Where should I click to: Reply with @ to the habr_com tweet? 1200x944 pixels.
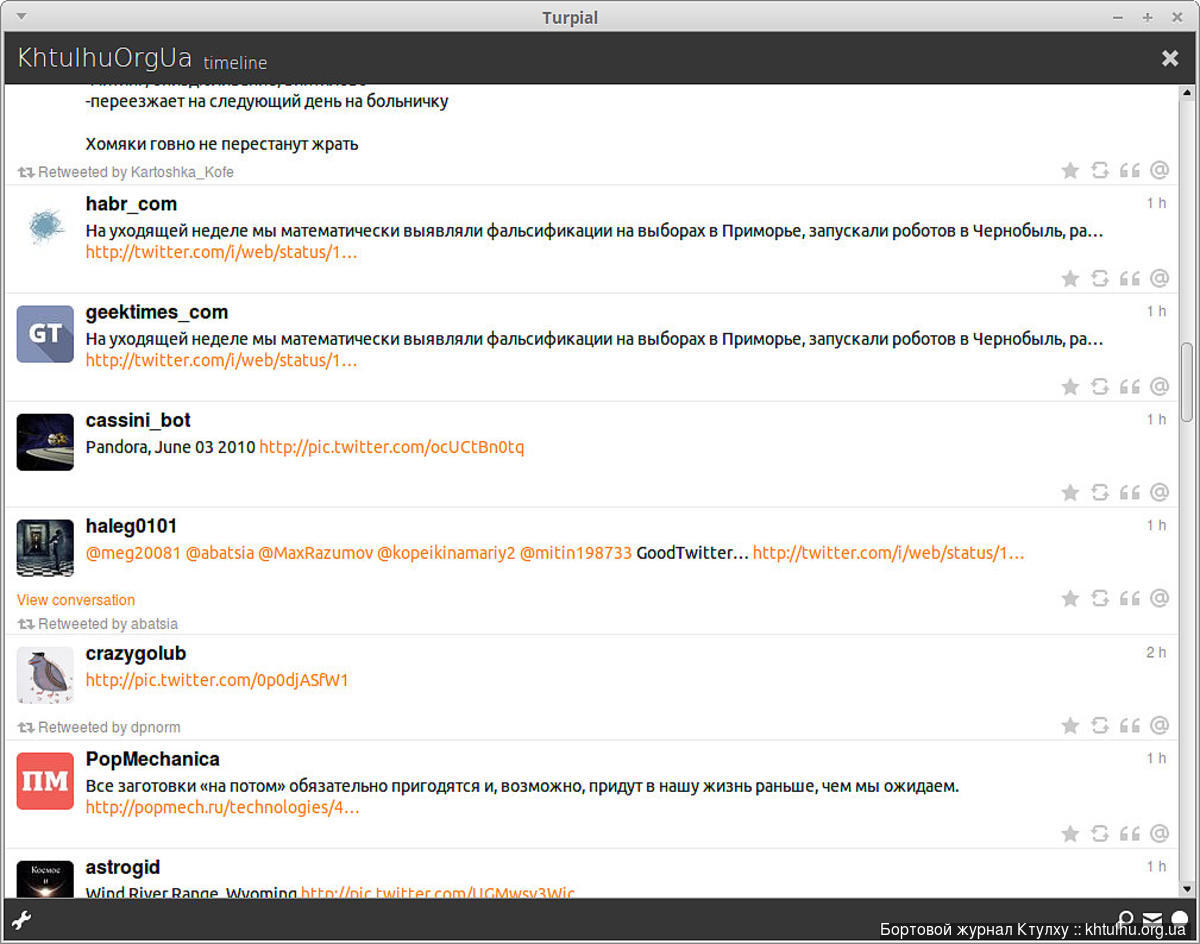[1160, 278]
